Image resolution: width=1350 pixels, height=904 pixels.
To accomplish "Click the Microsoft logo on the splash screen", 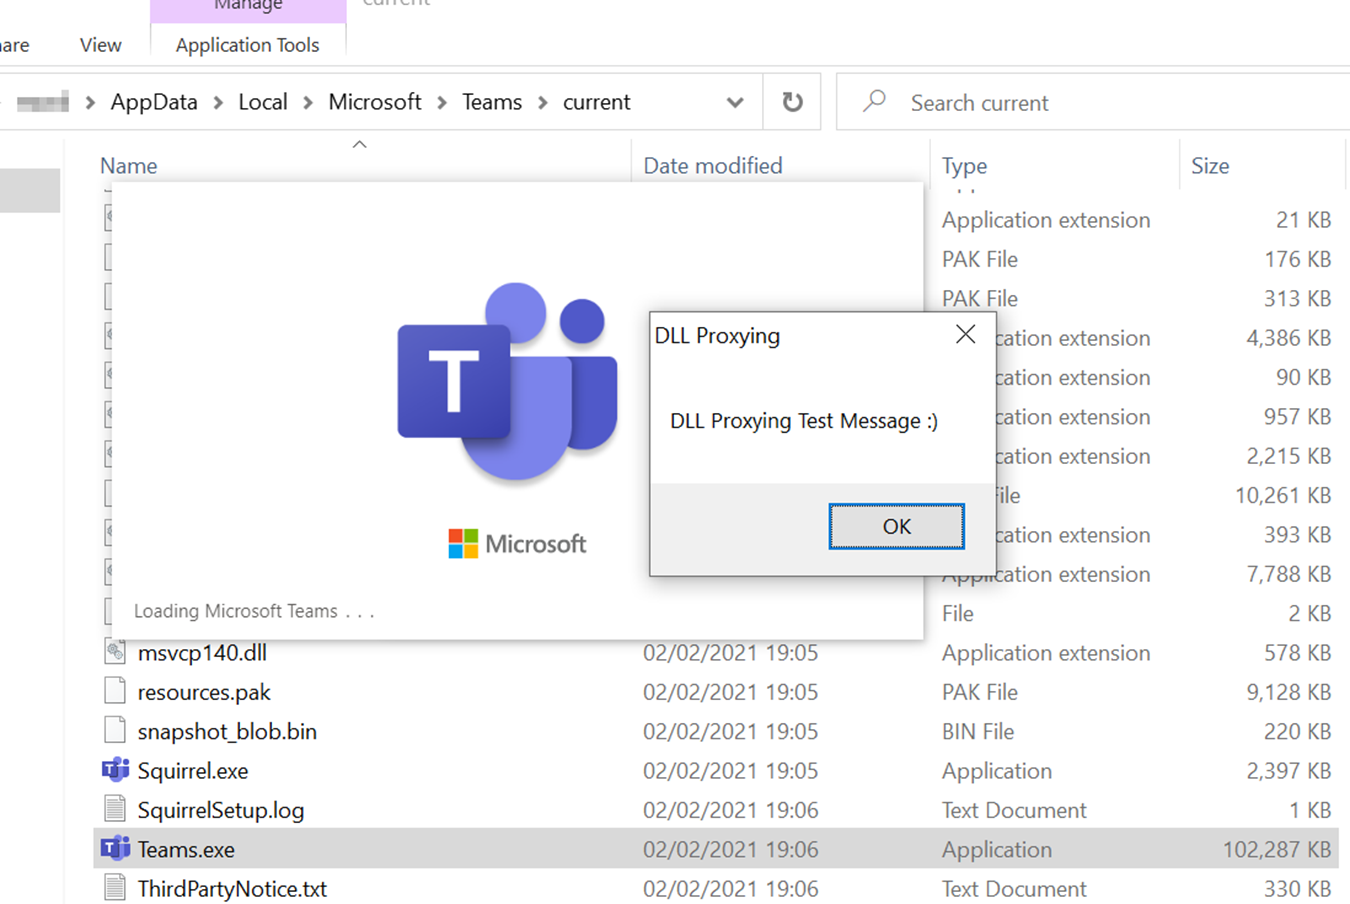I will [x=517, y=544].
